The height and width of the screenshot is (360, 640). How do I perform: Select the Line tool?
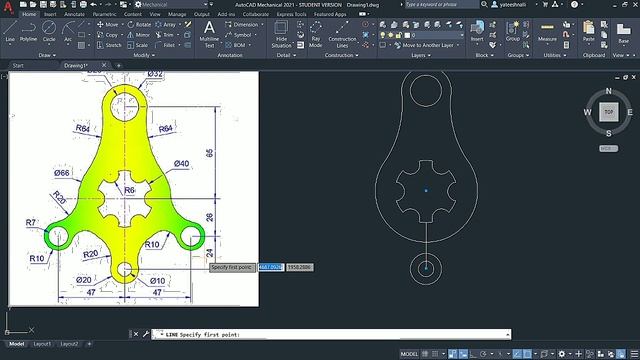click(x=10, y=32)
